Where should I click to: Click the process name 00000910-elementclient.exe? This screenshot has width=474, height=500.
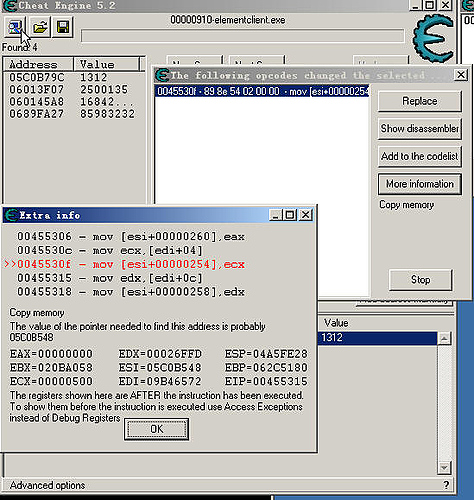tap(228, 20)
